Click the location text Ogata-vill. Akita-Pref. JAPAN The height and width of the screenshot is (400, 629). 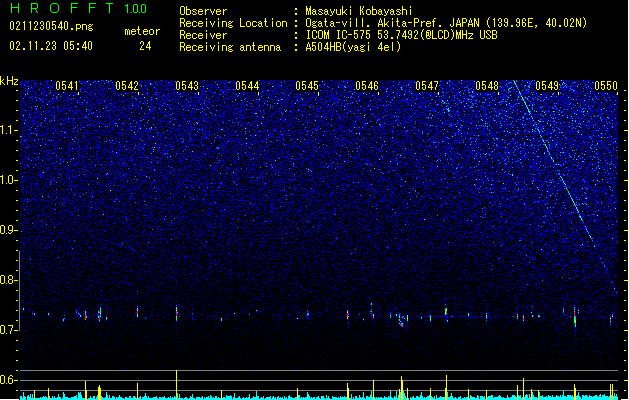392,23
